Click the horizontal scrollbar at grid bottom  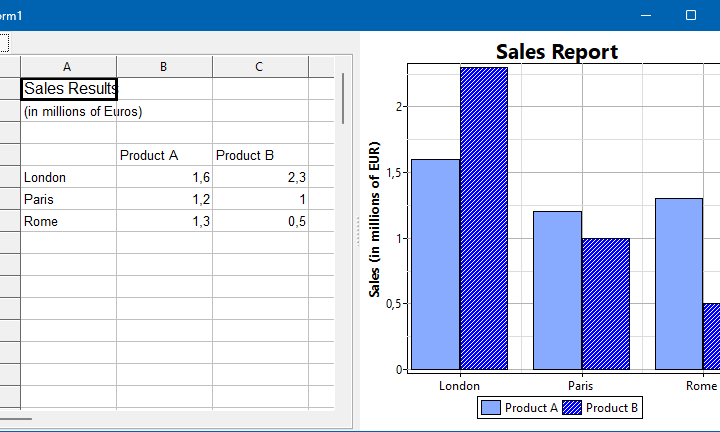click(x=16, y=418)
